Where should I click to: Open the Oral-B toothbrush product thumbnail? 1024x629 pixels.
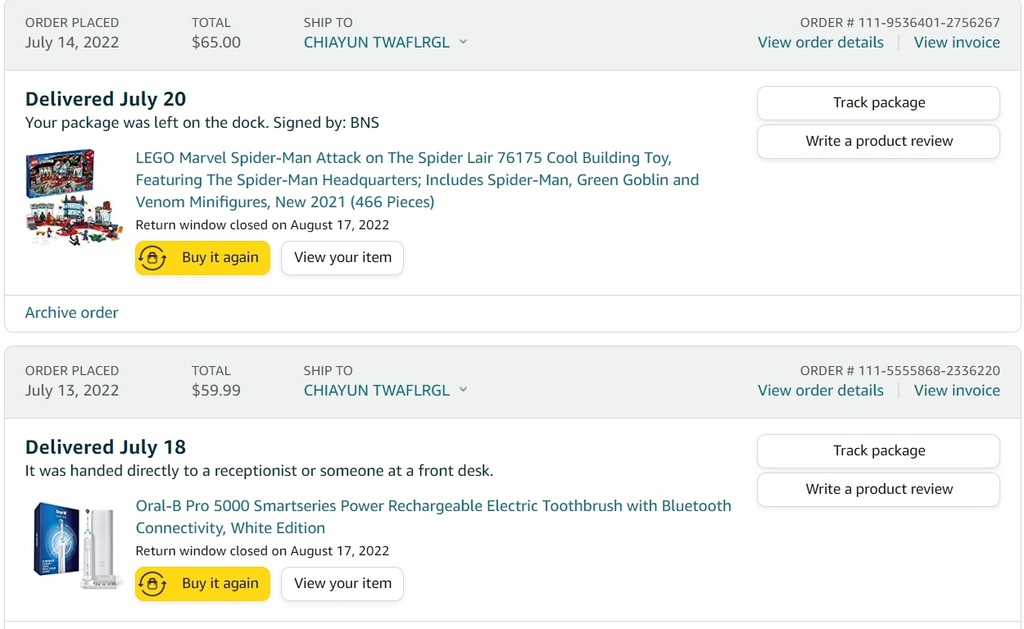(x=74, y=545)
